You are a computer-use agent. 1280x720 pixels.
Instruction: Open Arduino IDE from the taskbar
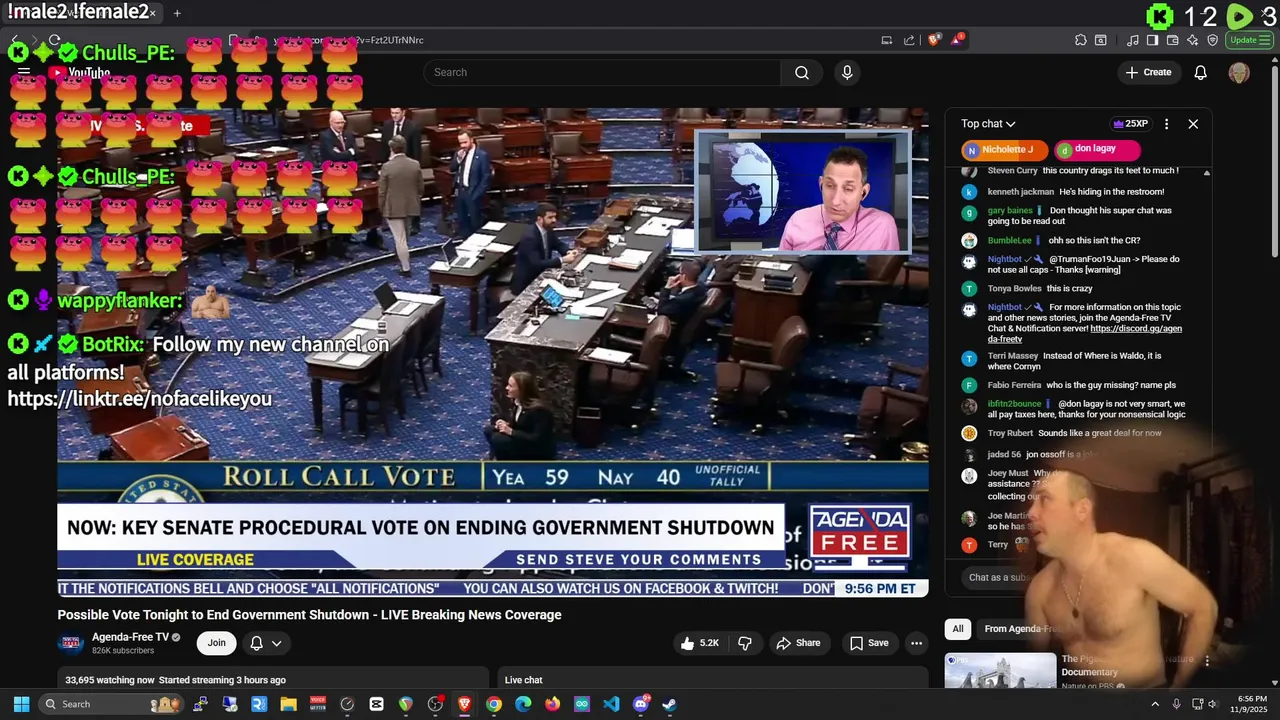582,704
